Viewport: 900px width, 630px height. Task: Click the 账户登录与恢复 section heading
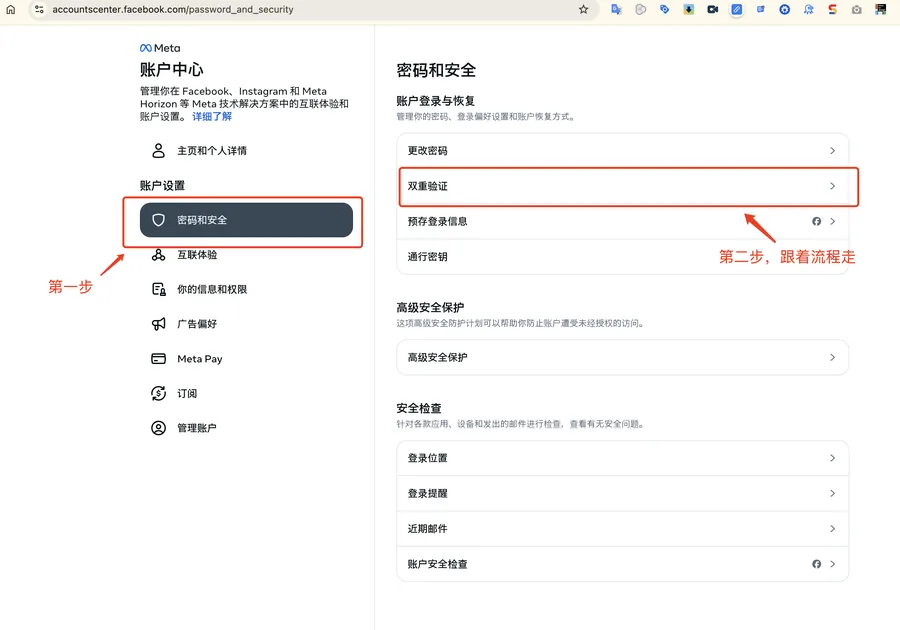click(x=436, y=101)
